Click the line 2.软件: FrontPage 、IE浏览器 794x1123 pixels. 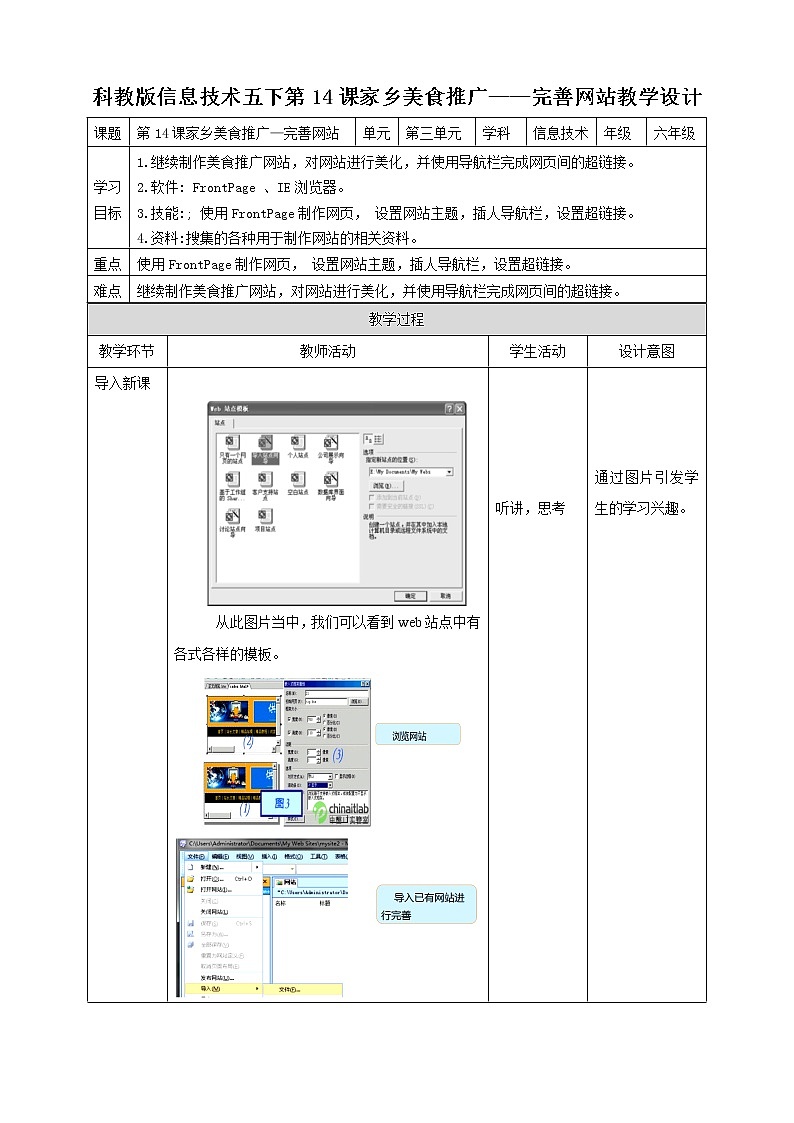241,188
